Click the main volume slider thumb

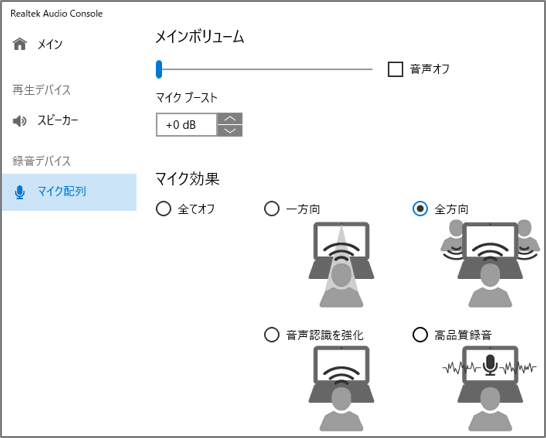159,69
